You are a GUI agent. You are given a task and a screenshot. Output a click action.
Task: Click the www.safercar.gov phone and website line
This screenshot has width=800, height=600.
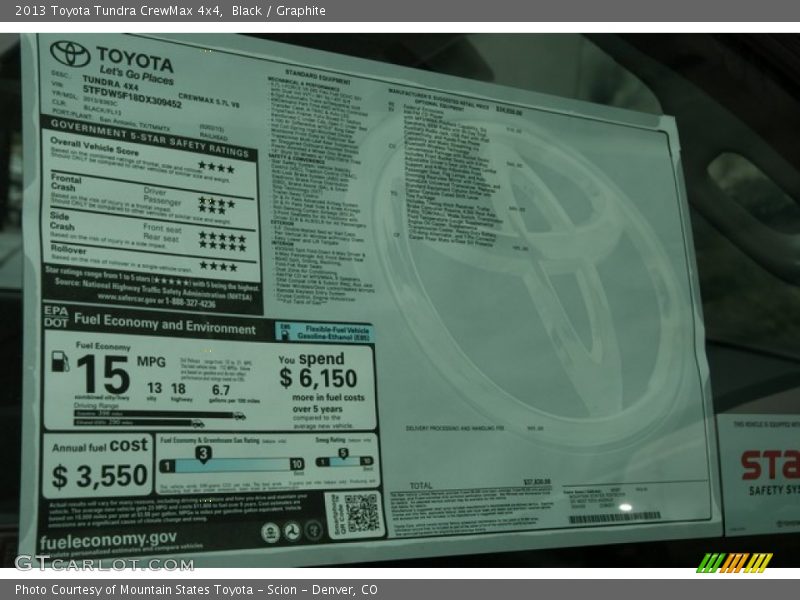coord(156,301)
